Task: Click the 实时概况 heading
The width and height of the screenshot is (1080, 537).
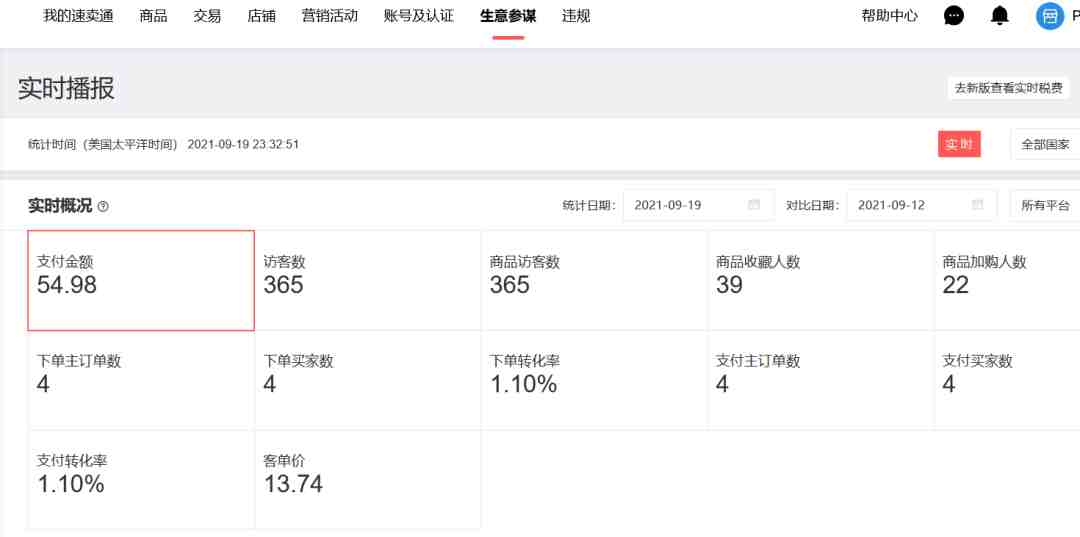Action: click(60, 205)
